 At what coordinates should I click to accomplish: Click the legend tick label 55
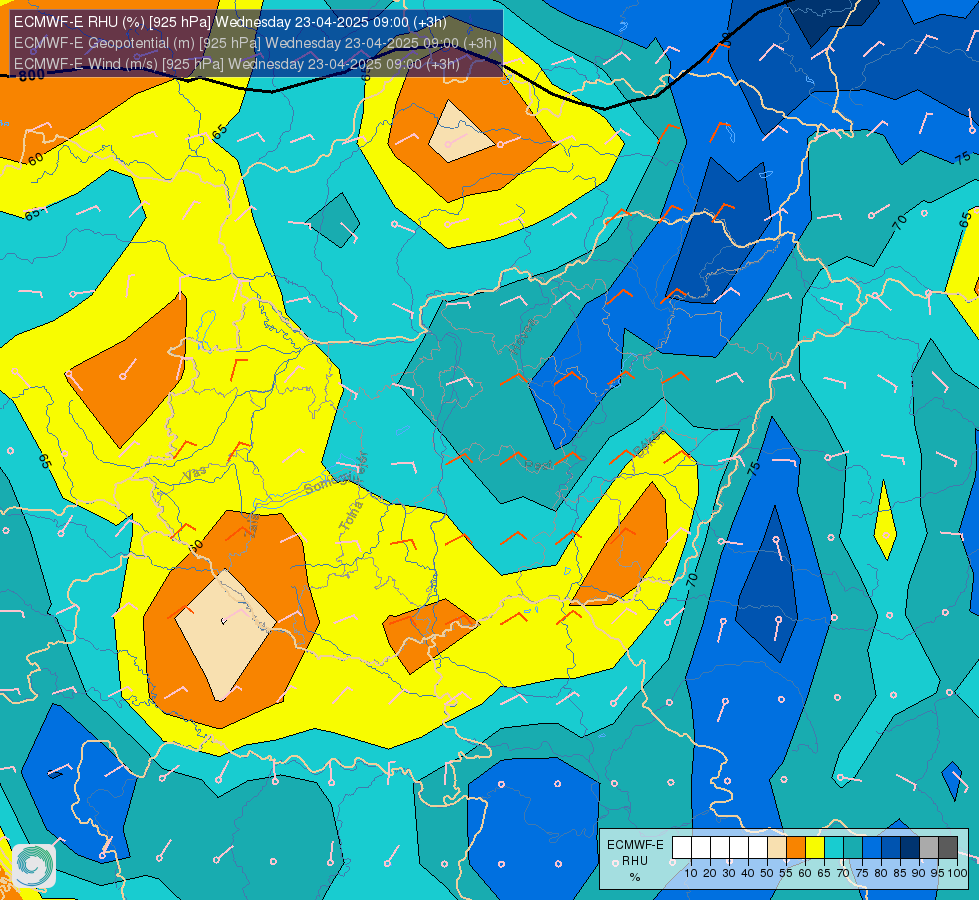click(786, 873)
